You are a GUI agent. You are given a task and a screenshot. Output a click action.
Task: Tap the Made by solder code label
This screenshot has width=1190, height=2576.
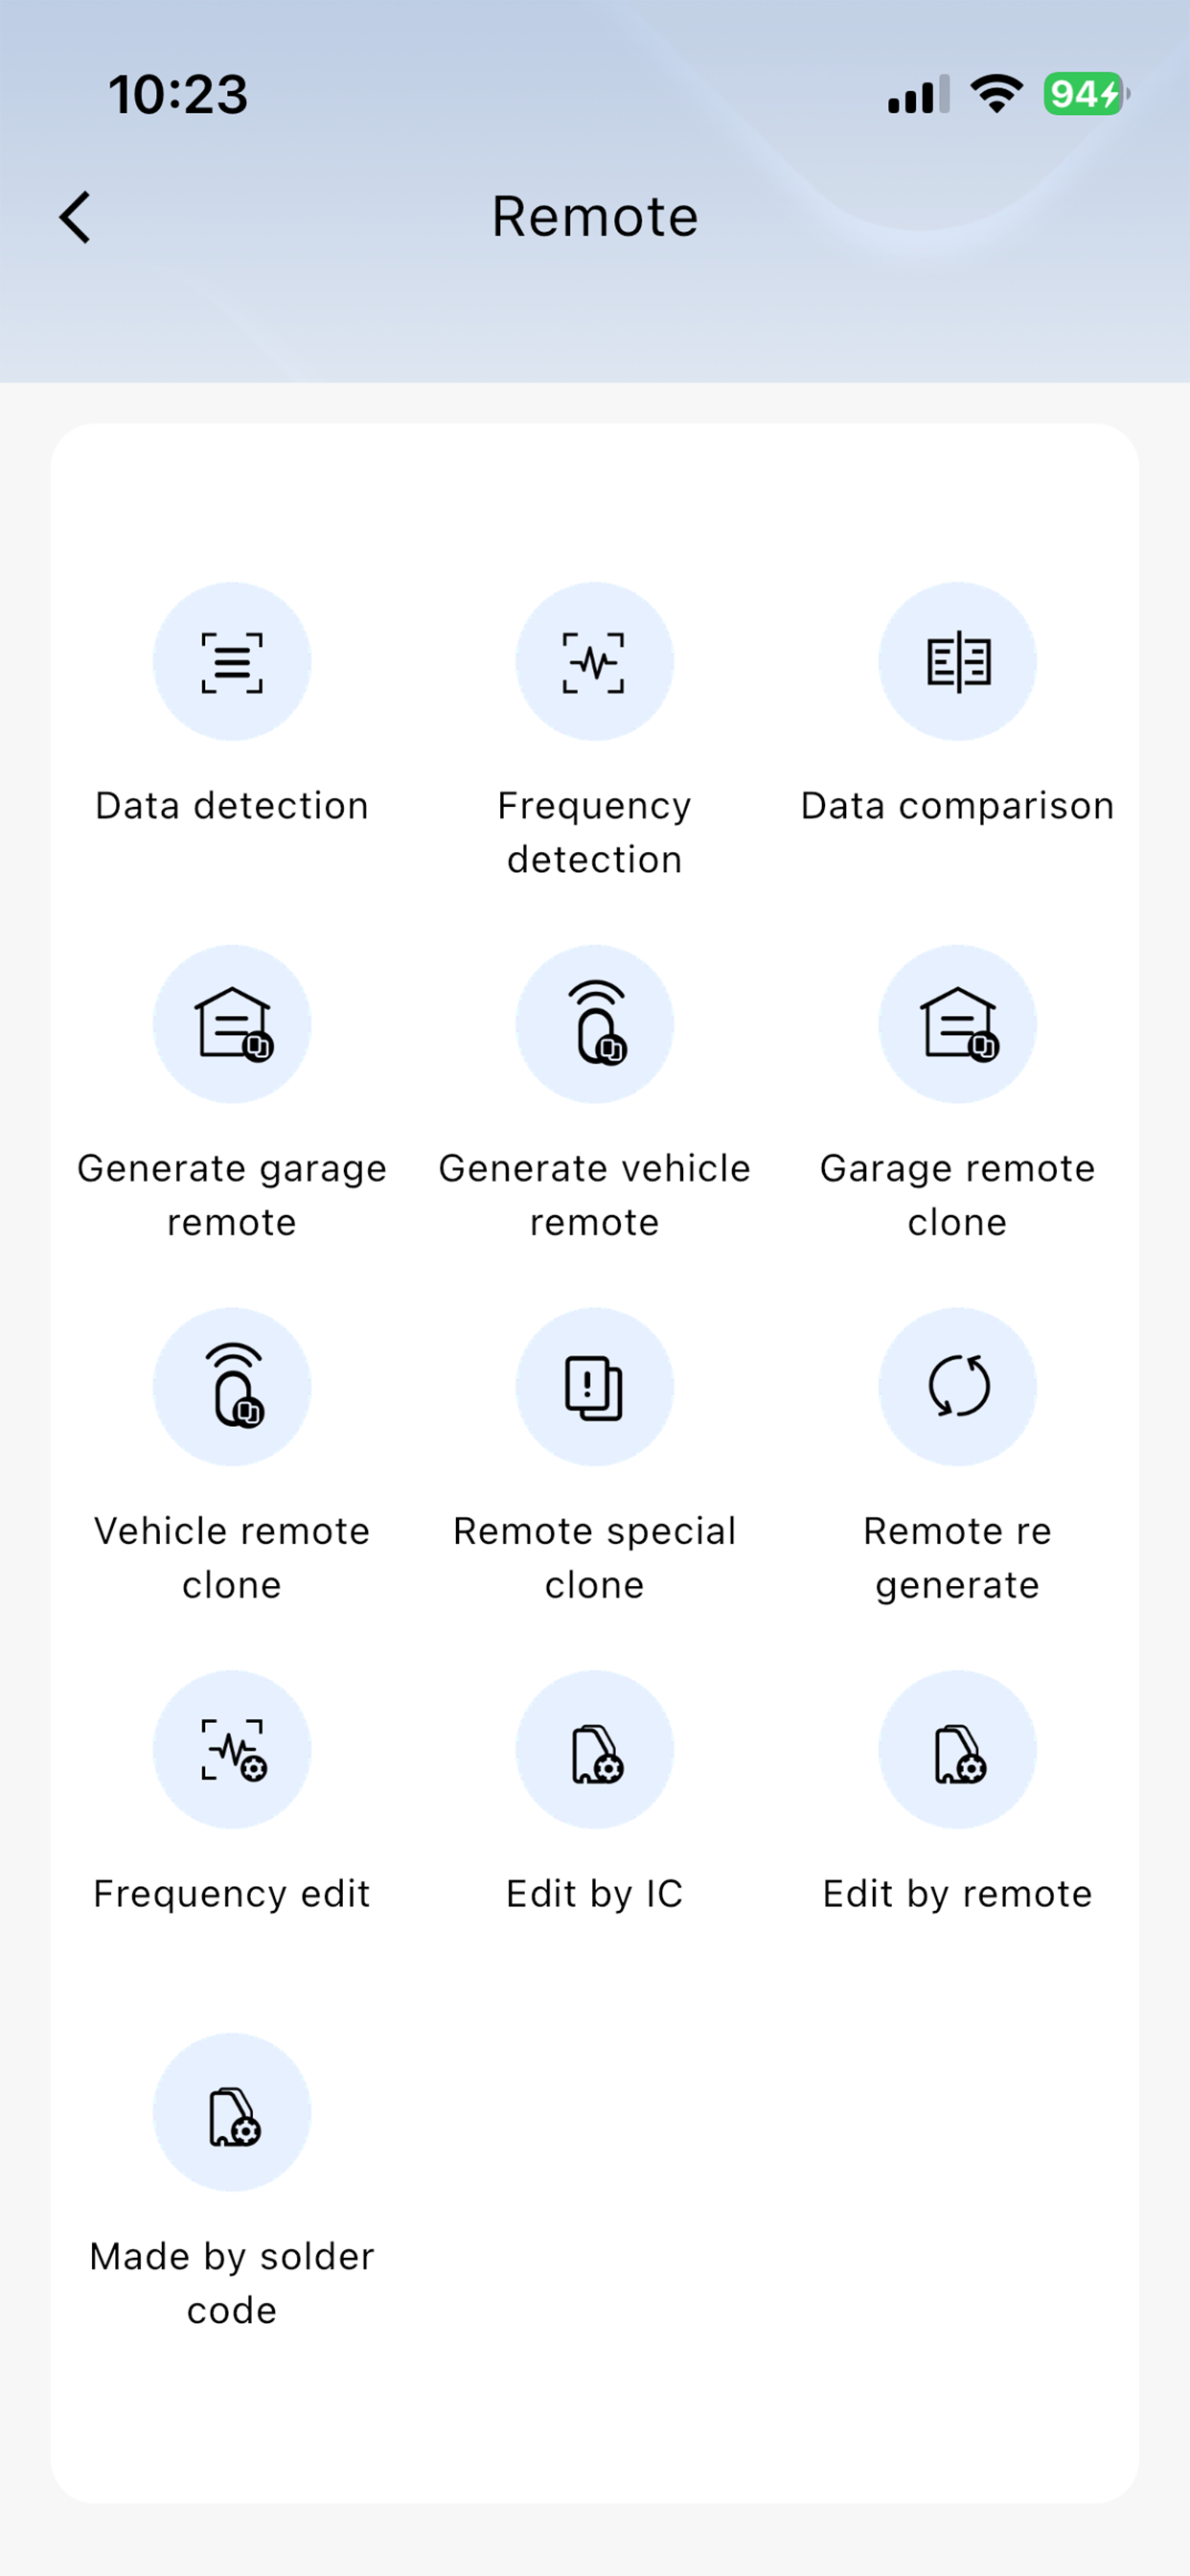coord(232,2283)
